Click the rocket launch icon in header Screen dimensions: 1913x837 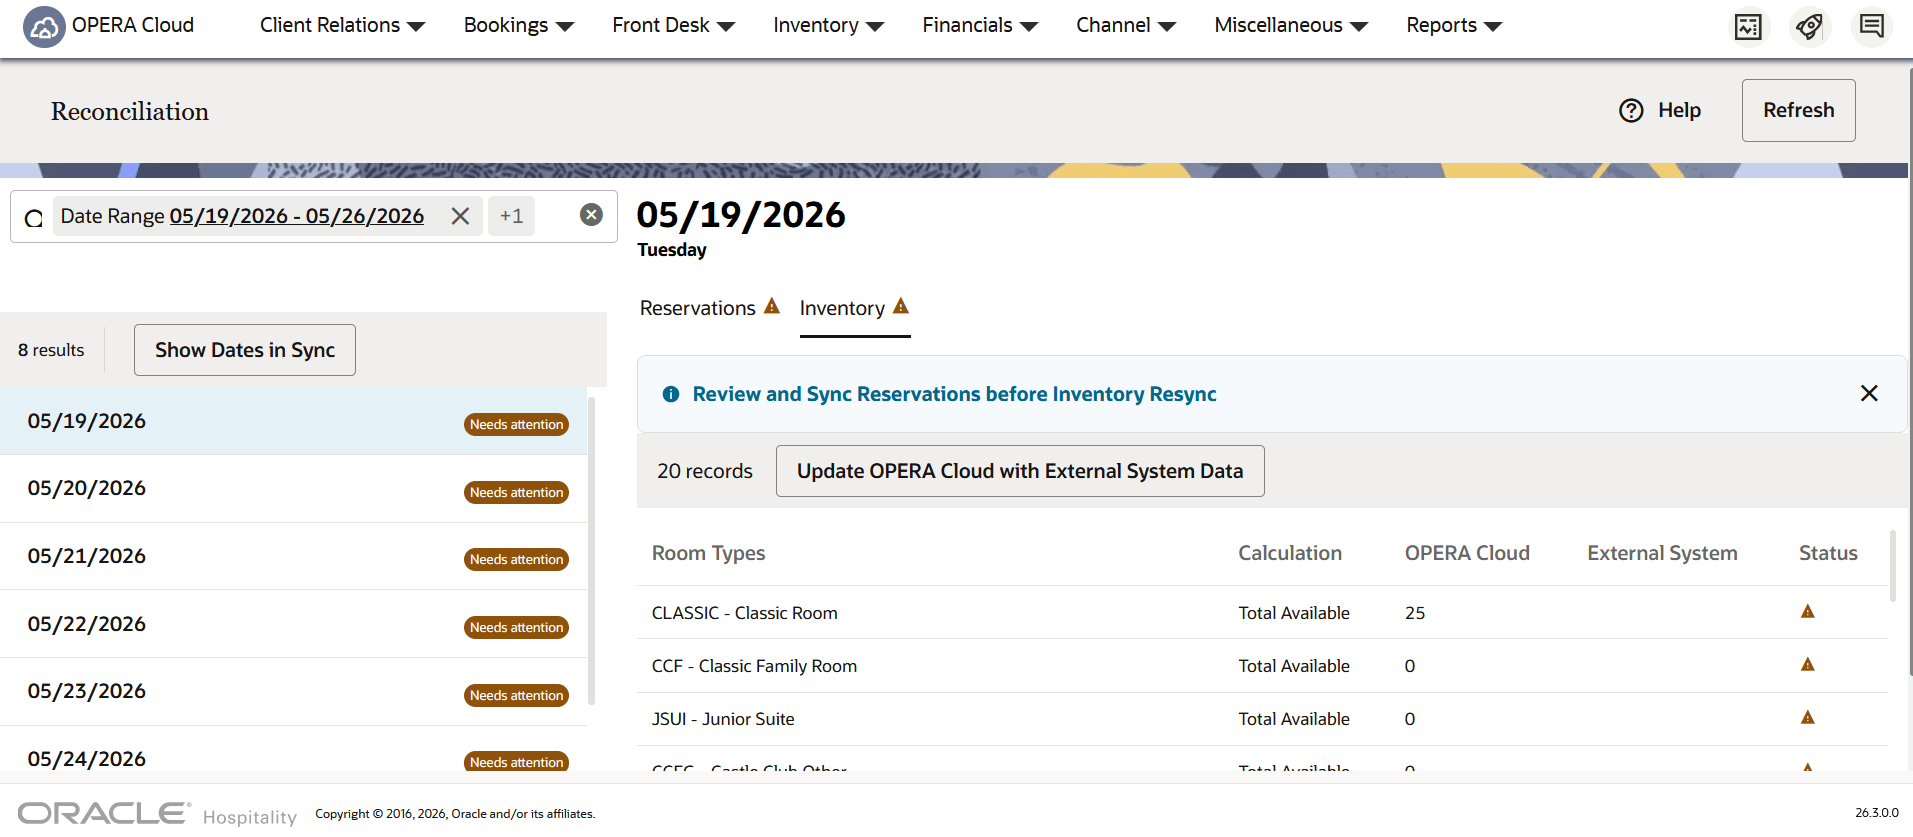(x=1809, y=26)
